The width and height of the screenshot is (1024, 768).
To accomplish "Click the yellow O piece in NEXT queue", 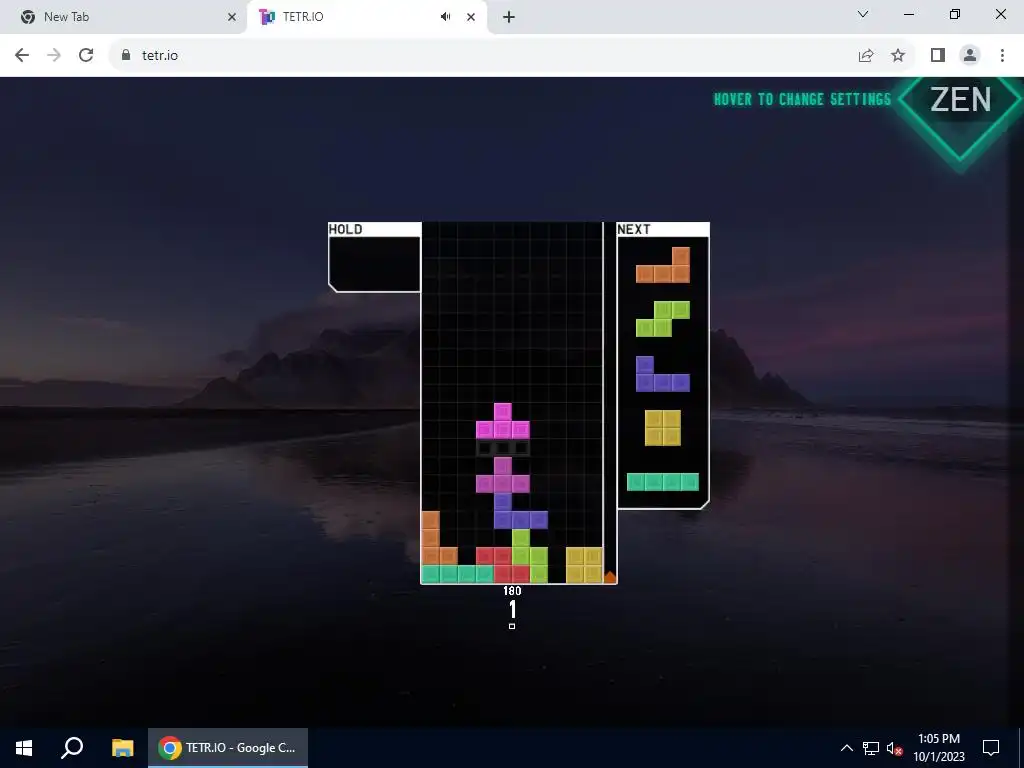I will pyautogui.click(x=663, y=428).
